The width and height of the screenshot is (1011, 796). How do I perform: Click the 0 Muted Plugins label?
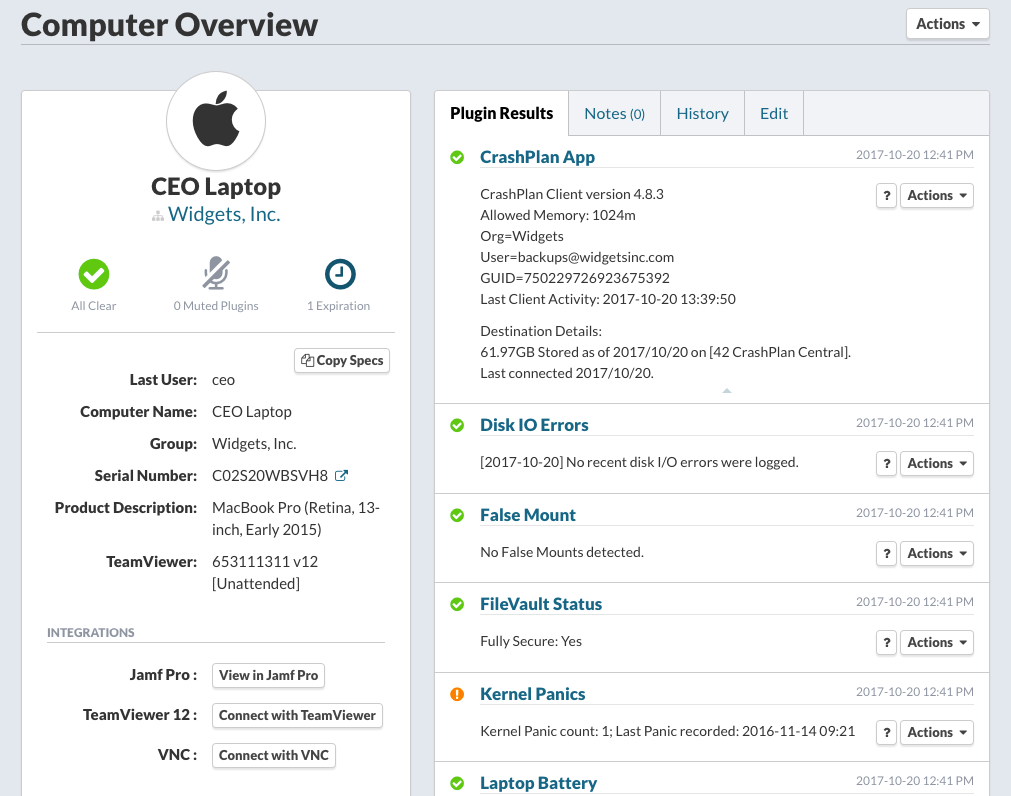click(216, 306)
